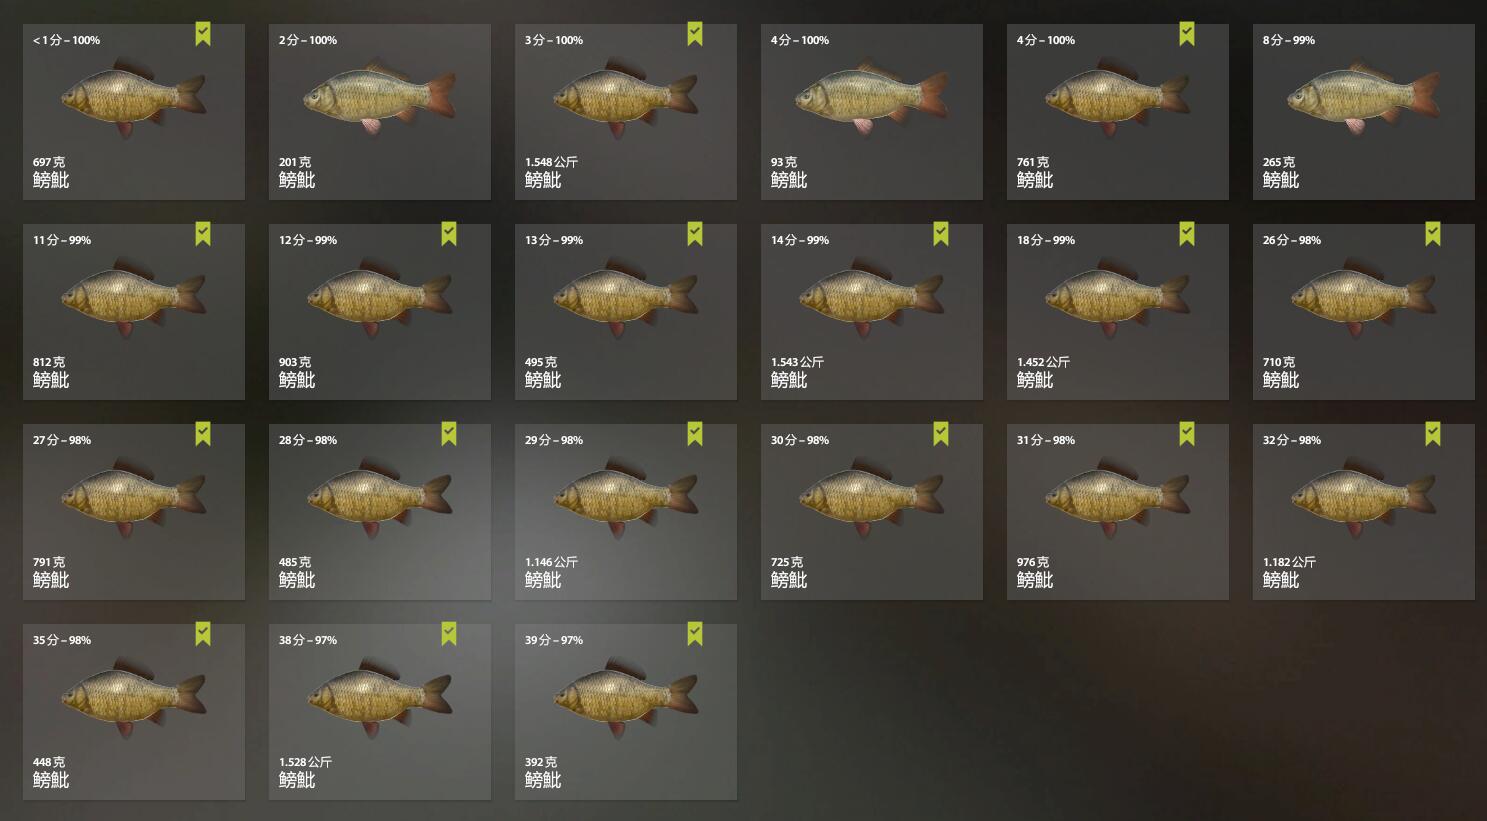This screenshot has width=1487, height=821.
Task: Open the 448克 fish card at 35分
Action: [134, 712]
